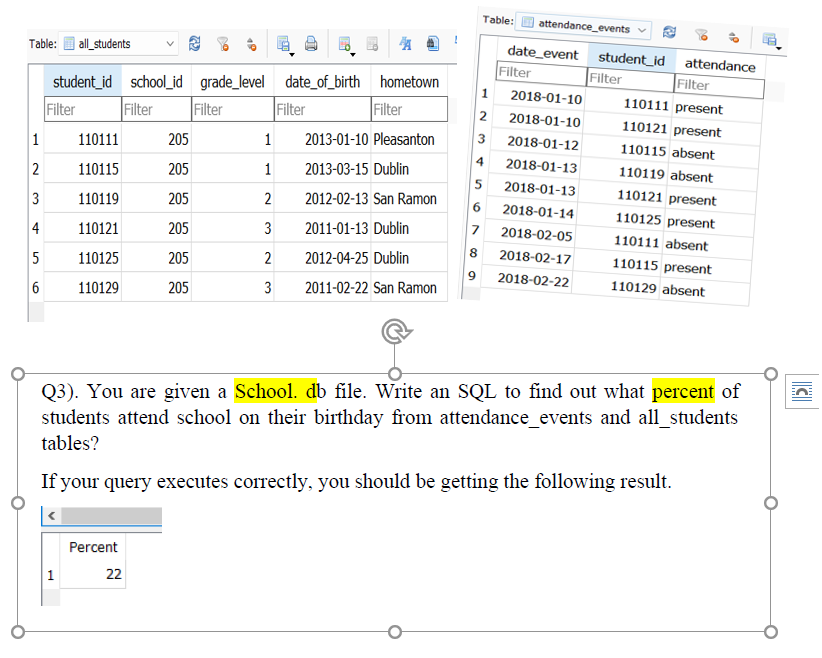Screen dimensions: 822x658
Task: Select the font settings icon in all_students toolbar
Action: point(405,44)
